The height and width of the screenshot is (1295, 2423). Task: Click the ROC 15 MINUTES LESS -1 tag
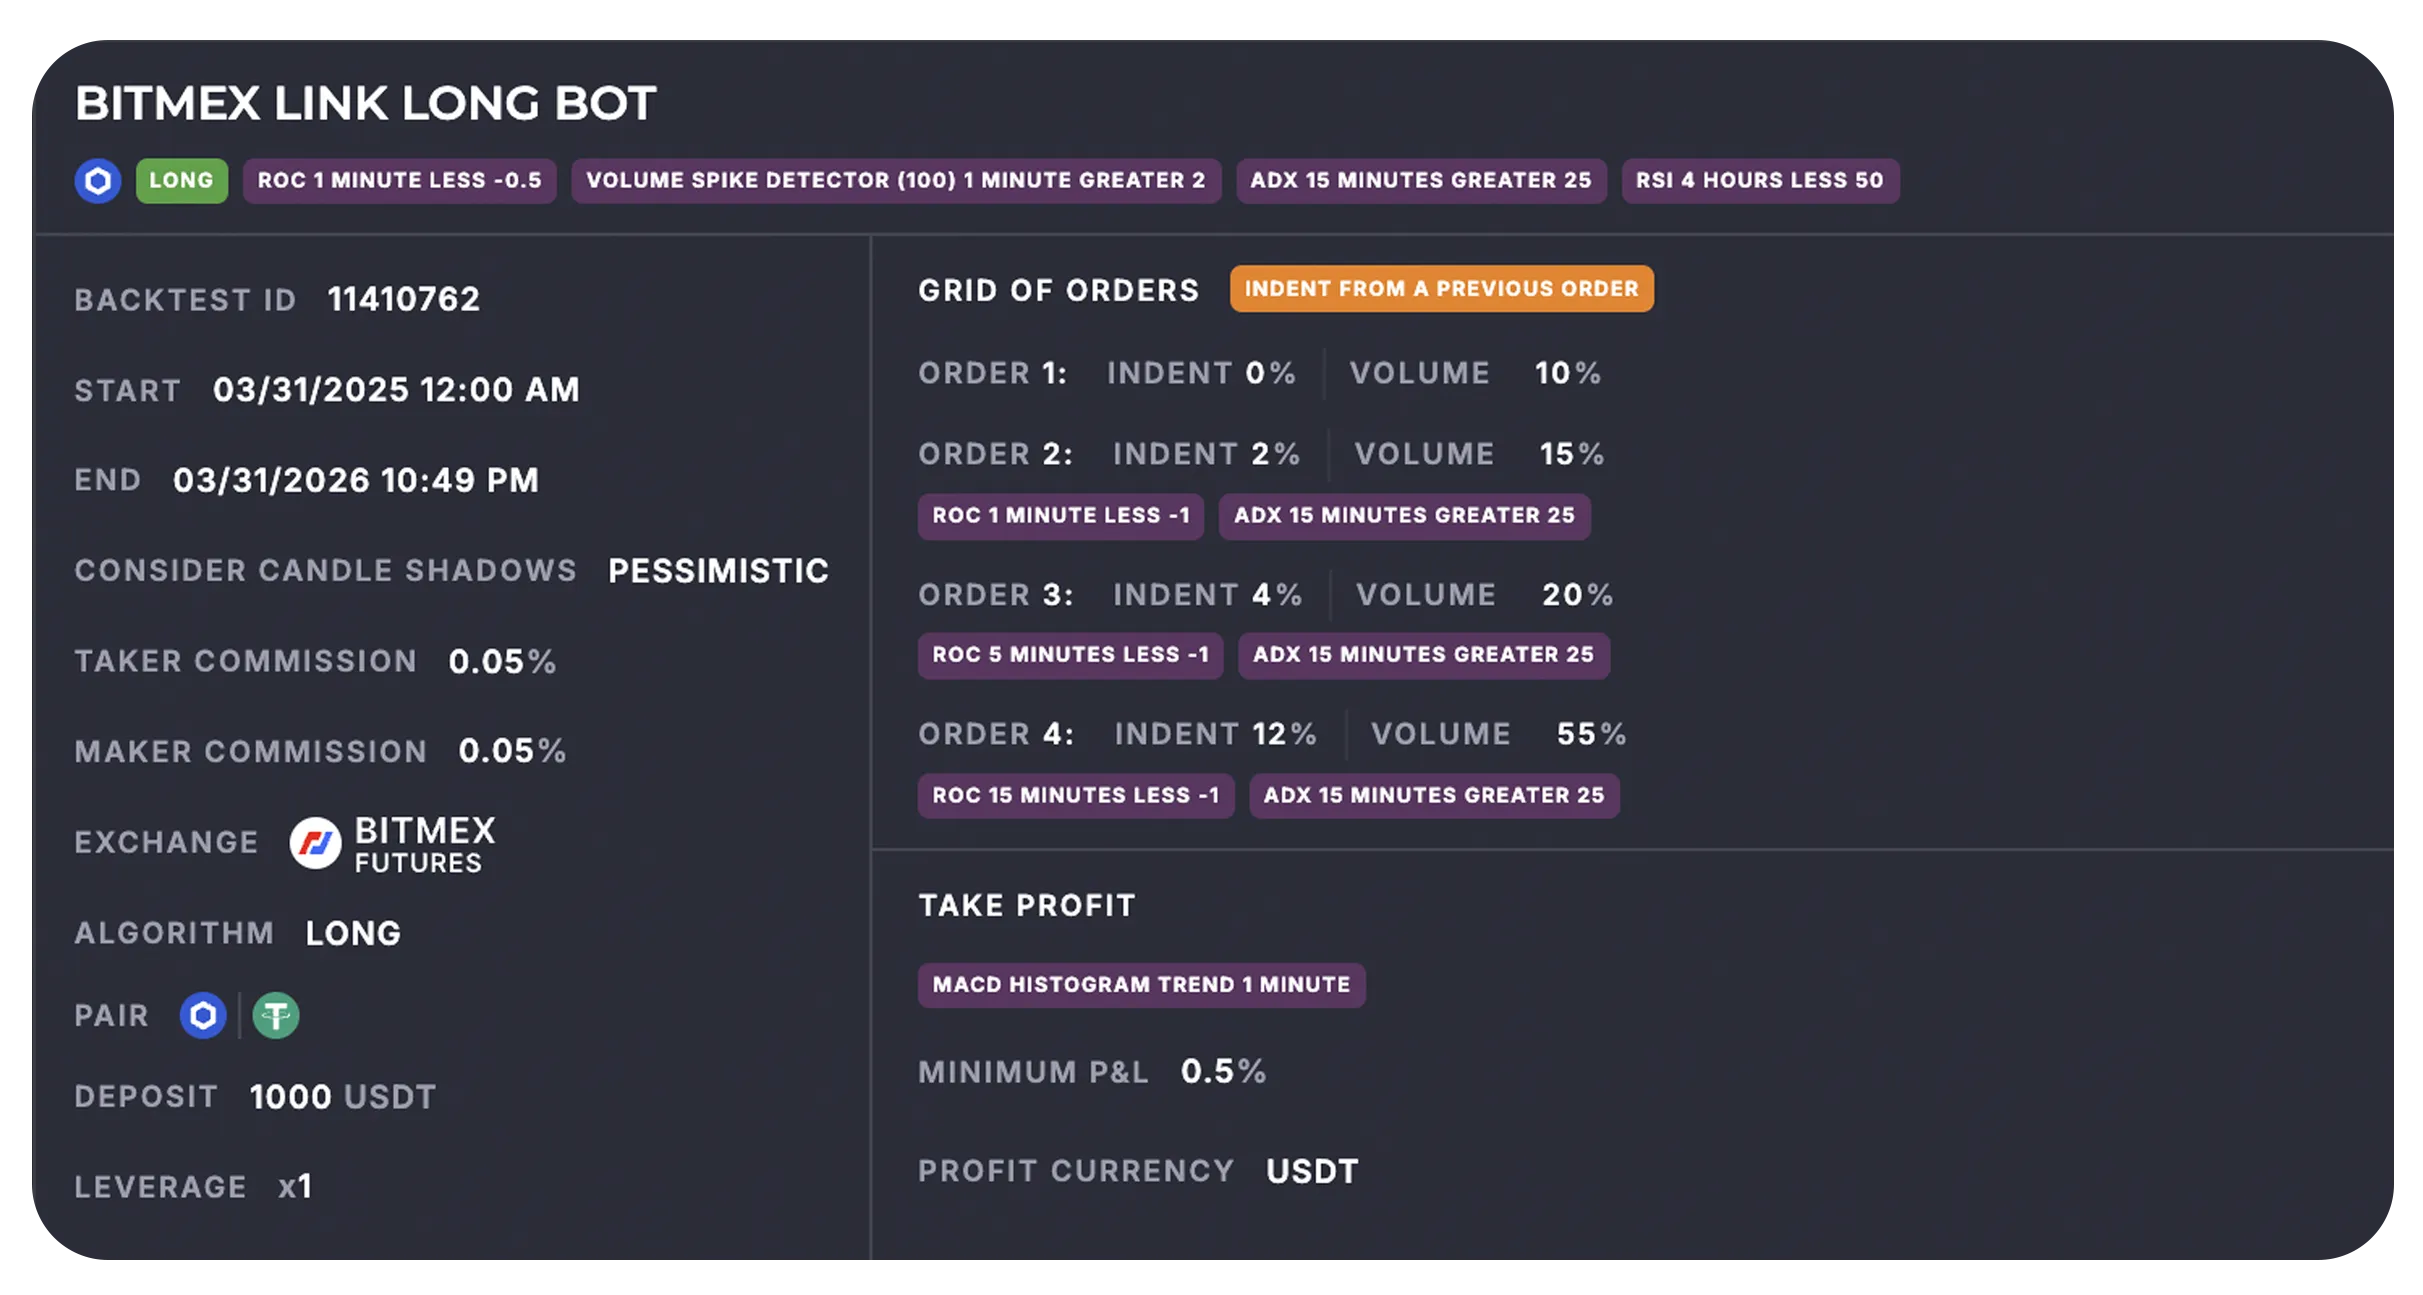tap(1076, 796)
